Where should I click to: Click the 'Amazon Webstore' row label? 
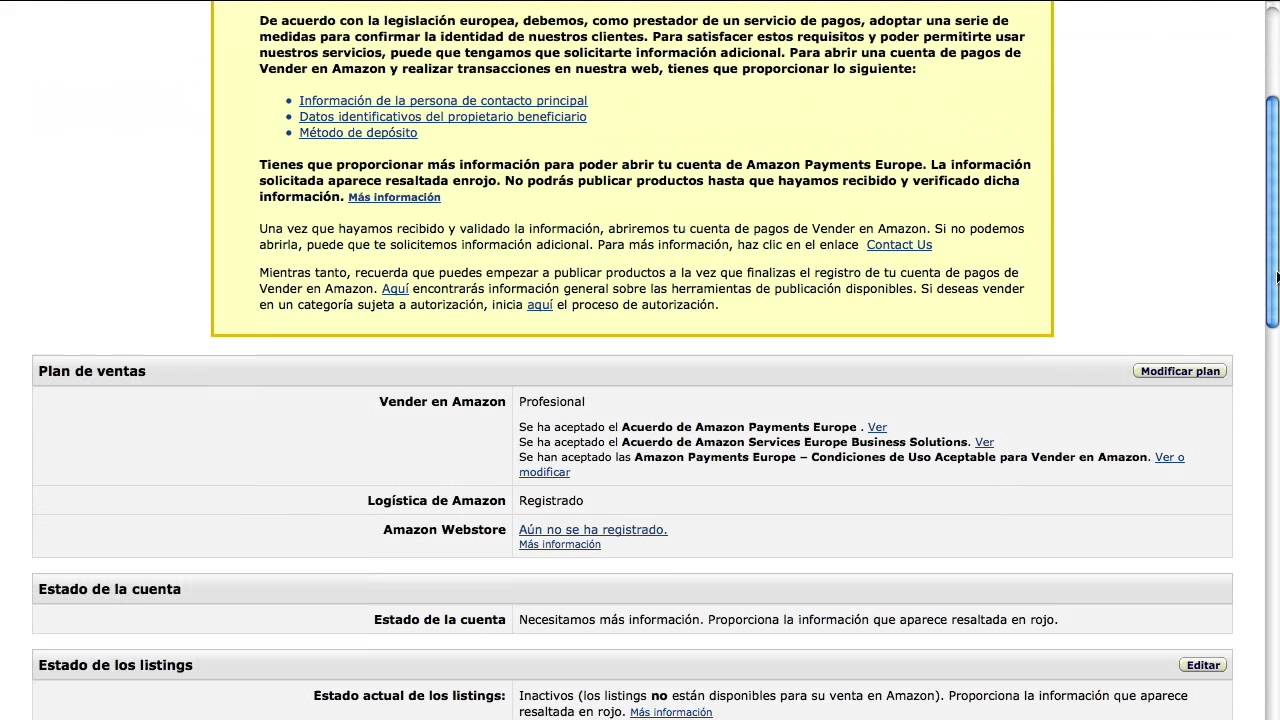coord(445,530)
